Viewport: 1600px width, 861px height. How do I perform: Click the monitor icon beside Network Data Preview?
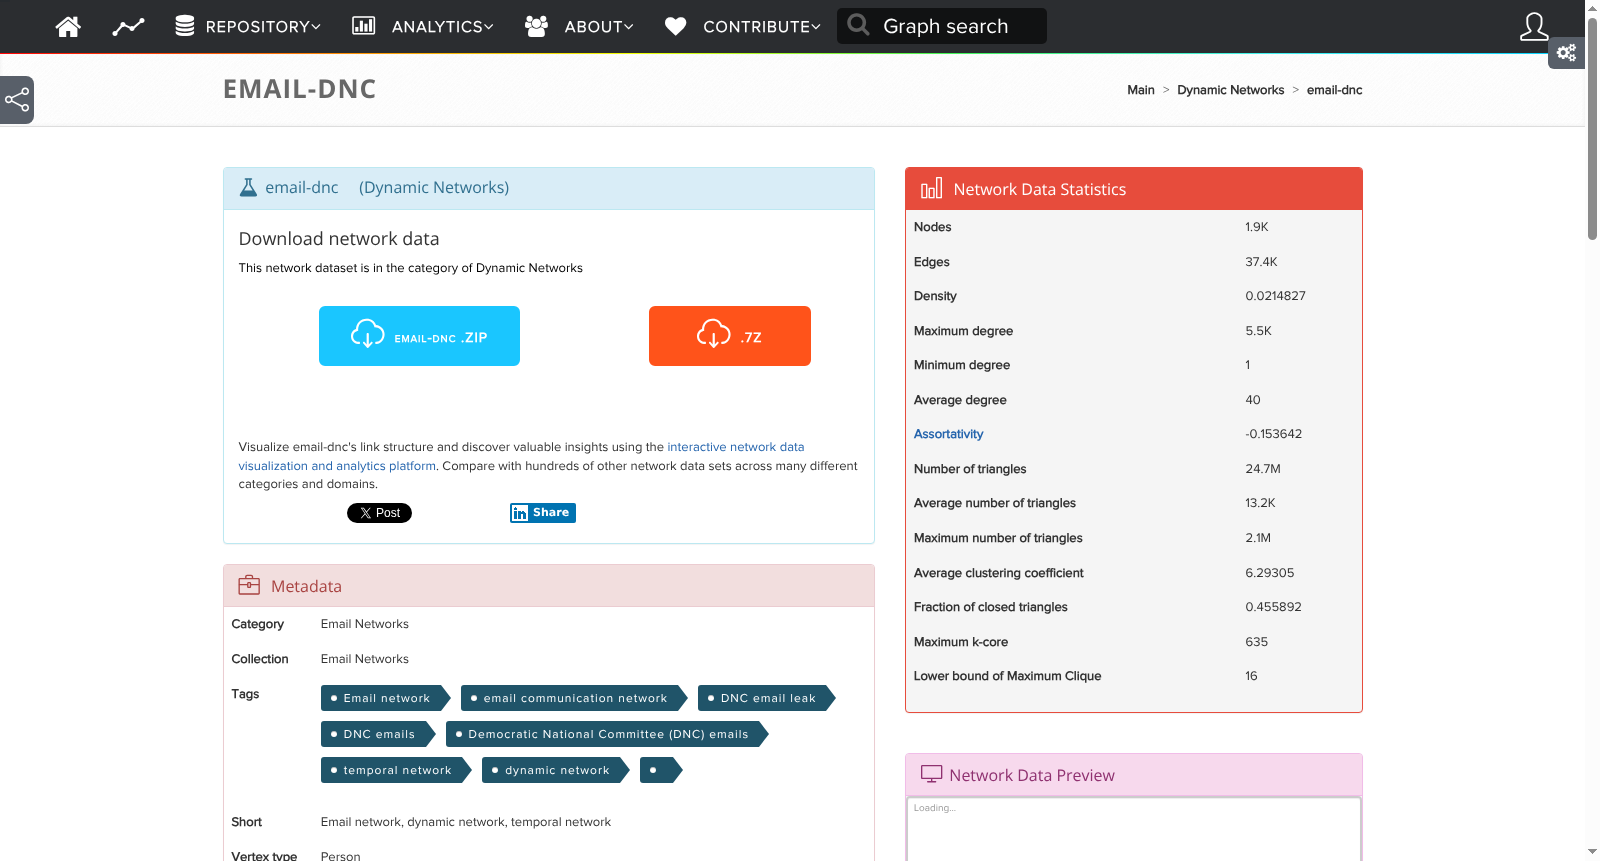click(931, 774)
